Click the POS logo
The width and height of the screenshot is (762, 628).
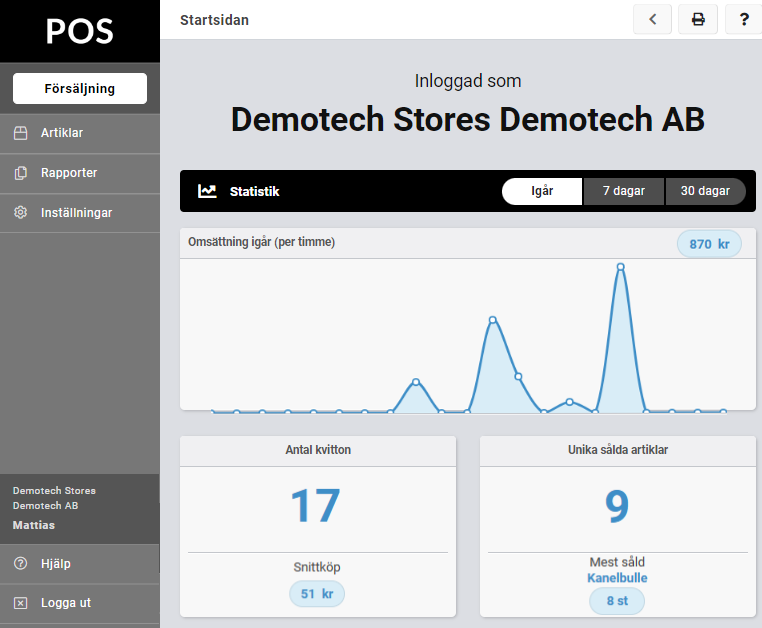click(x=80, y=31)
